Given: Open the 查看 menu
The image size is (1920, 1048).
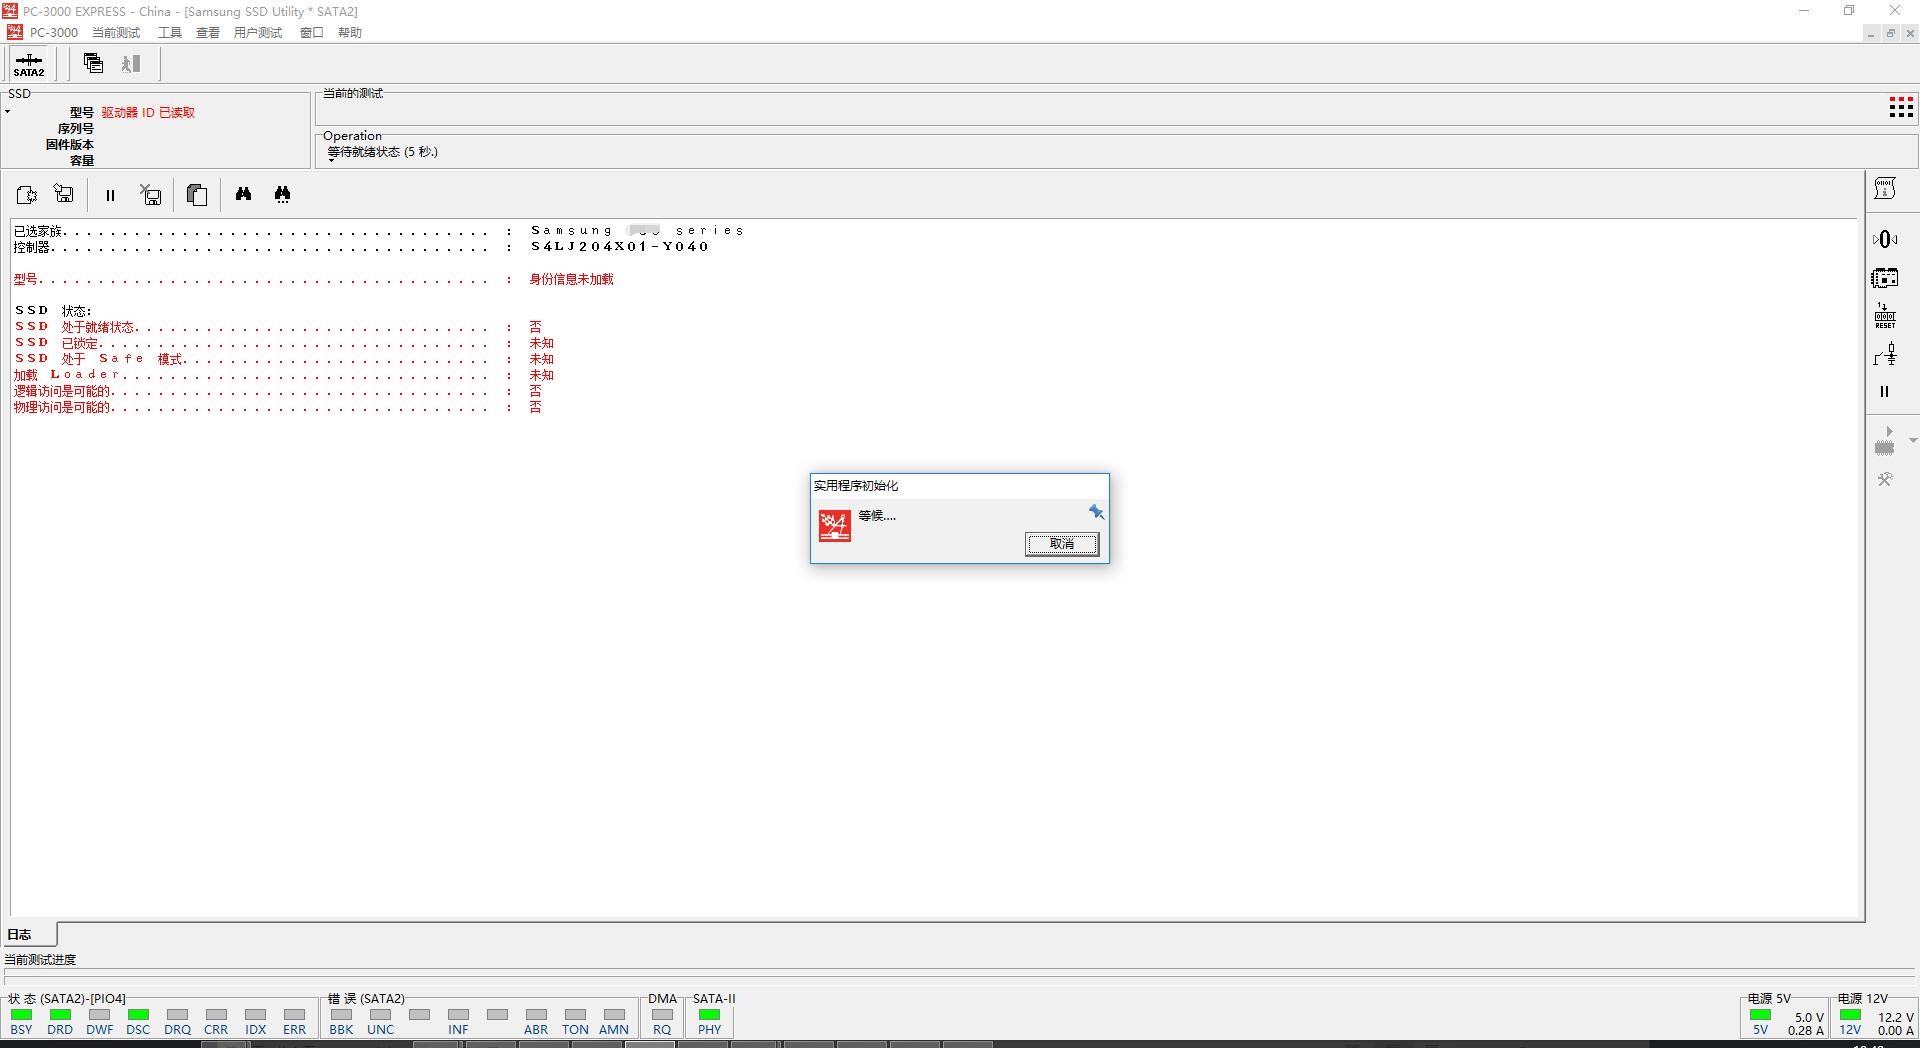Looking at the screenshot, I should (x=208, y=32).
